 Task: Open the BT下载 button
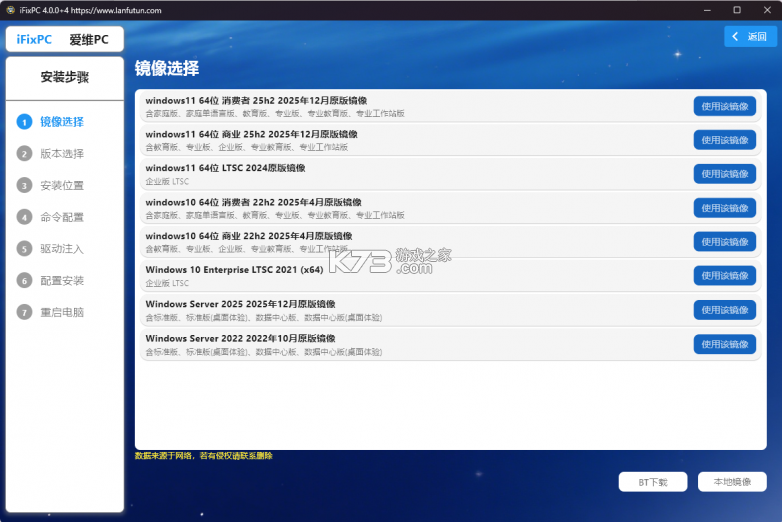653,482
